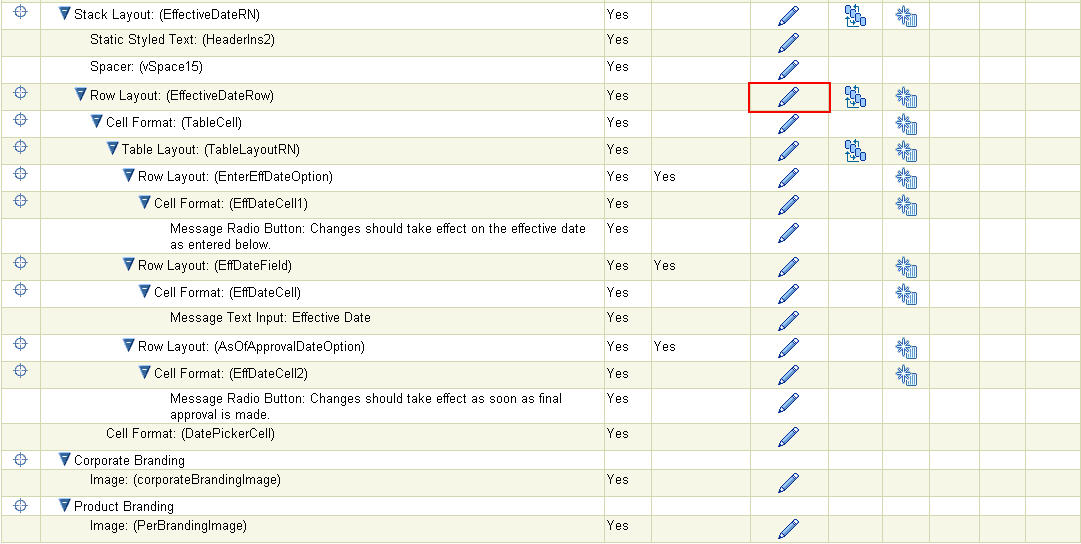Click the personalize pencil for Cell Format: (EffDateCell1)
The height and width of the screenshot is (544, 1081).
point(789,205)
